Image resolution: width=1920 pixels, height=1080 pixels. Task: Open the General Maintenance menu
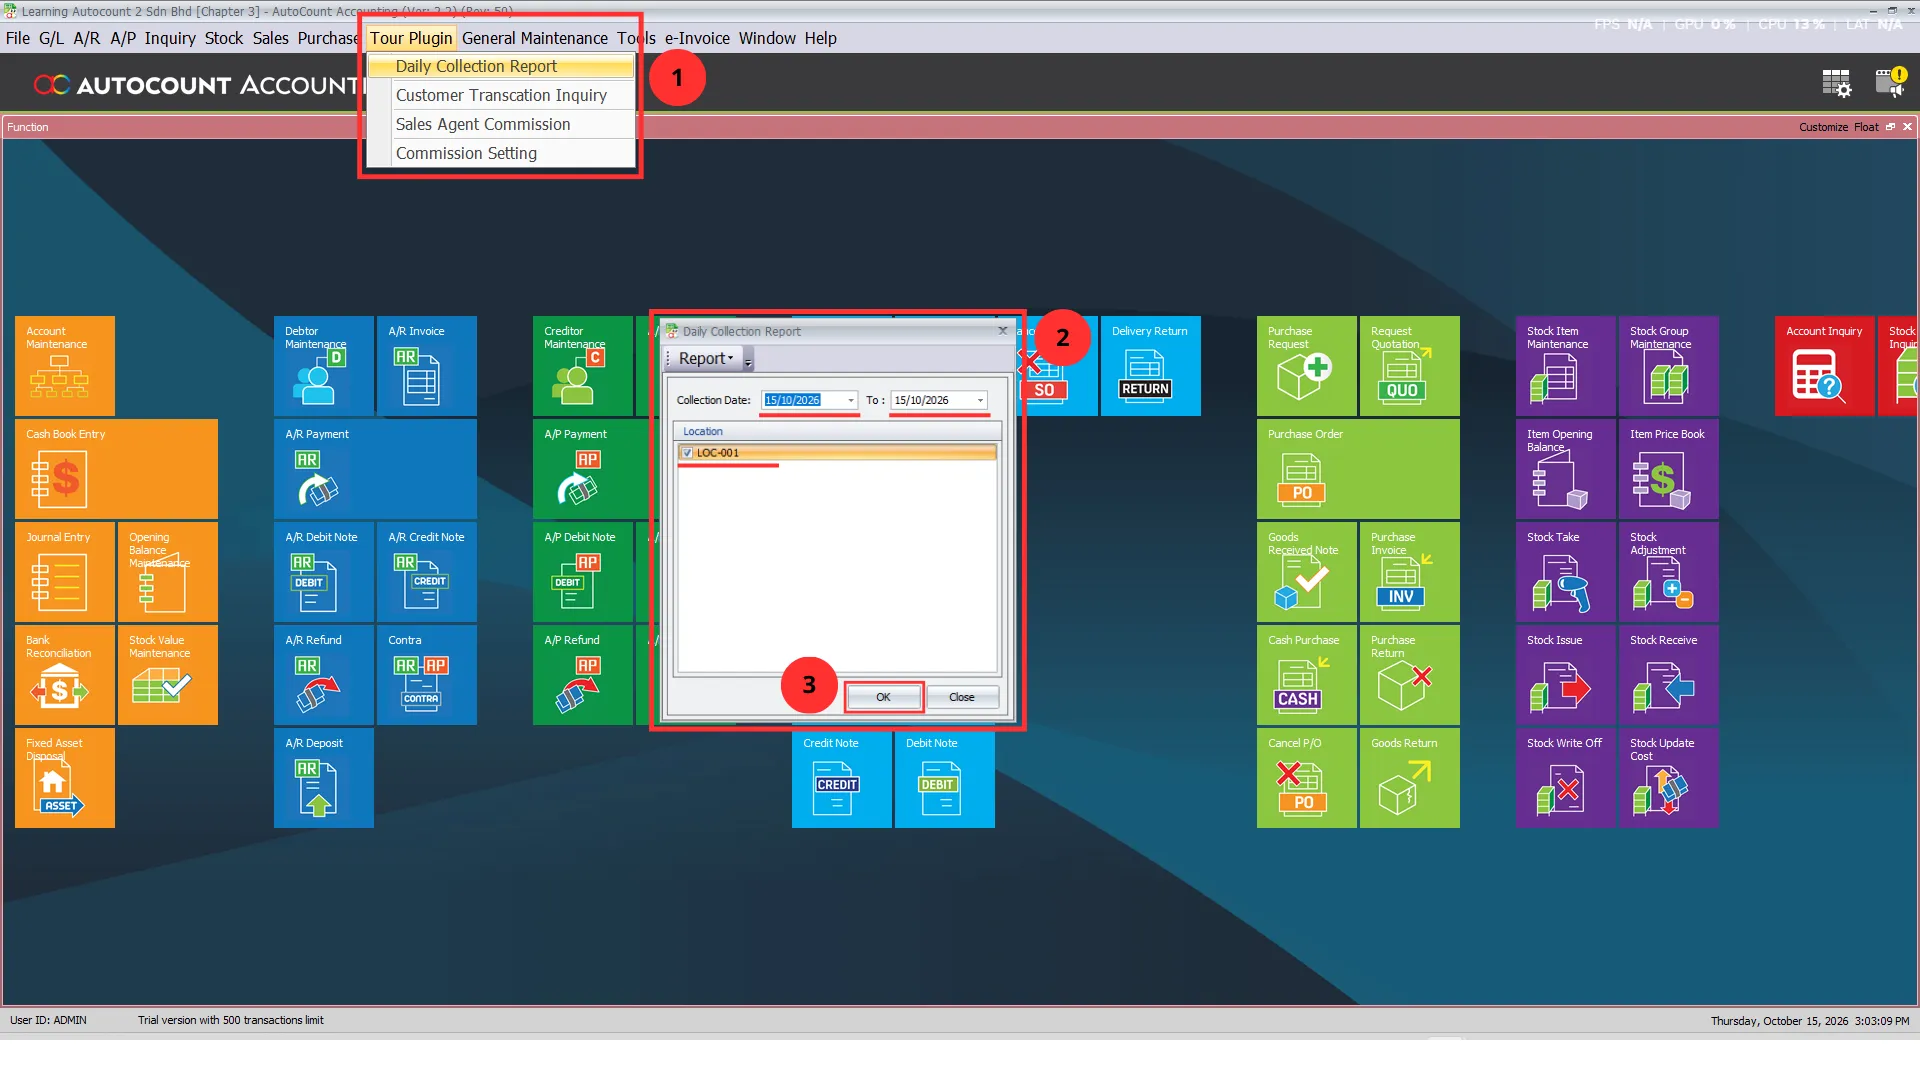[535, 38]
